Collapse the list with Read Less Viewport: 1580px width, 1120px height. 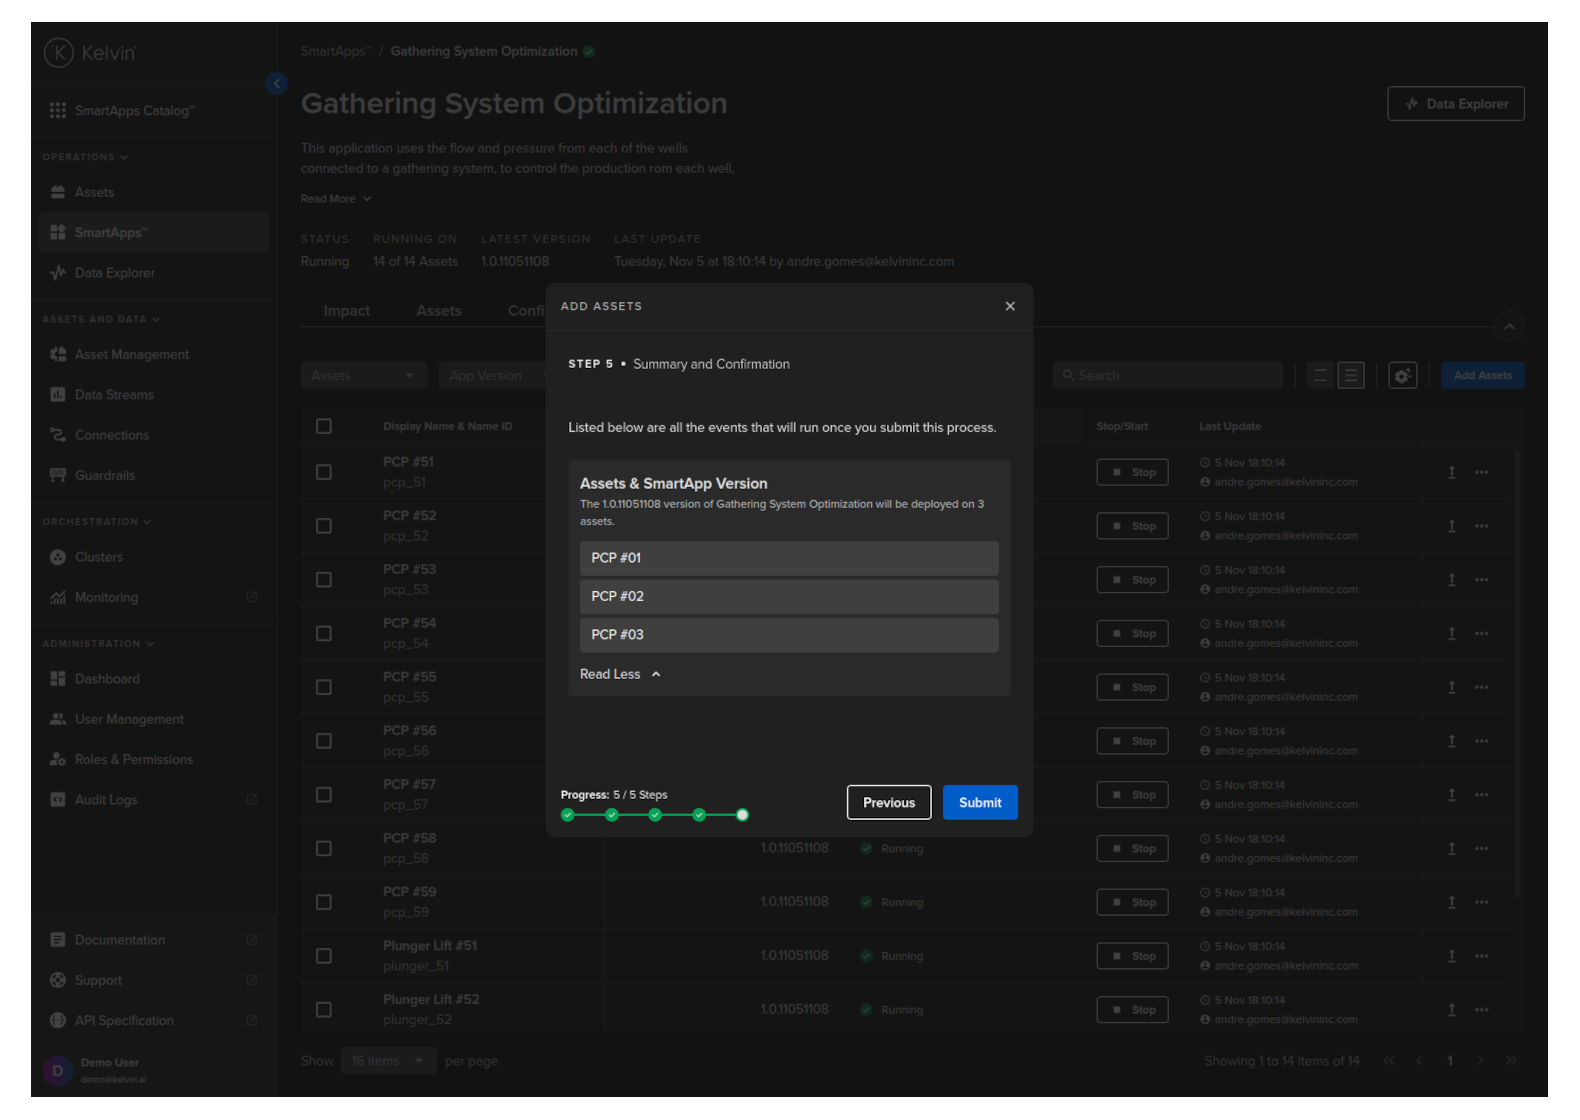620,675
